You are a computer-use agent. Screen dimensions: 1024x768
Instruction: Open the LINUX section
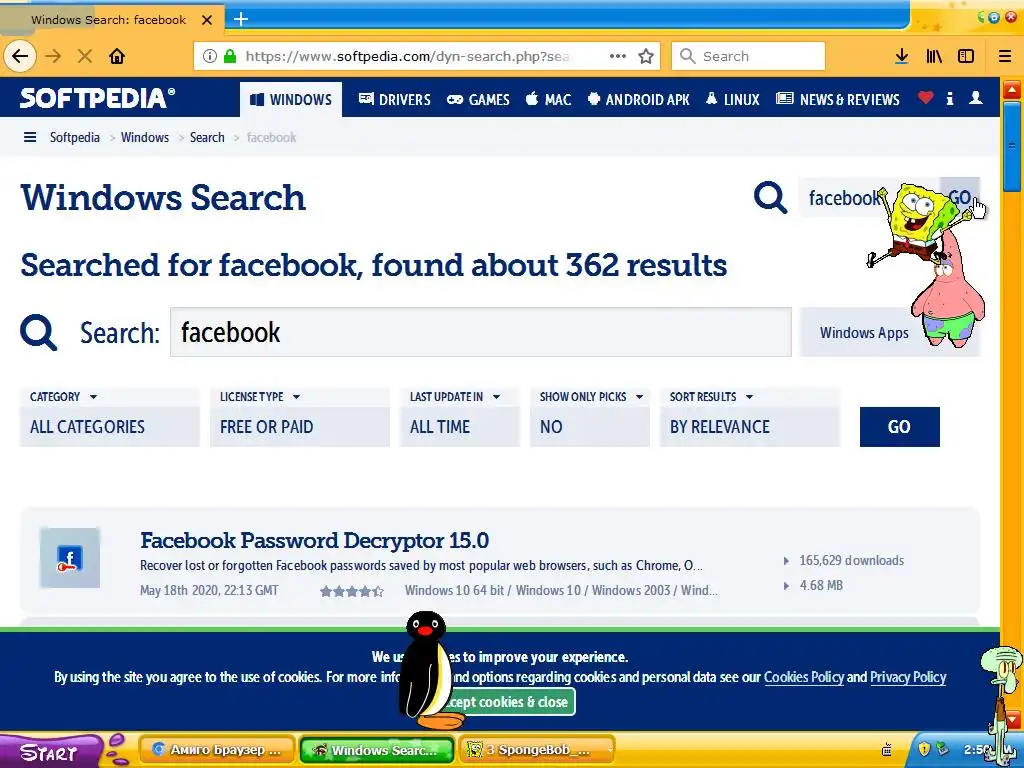tap(733, 99)
